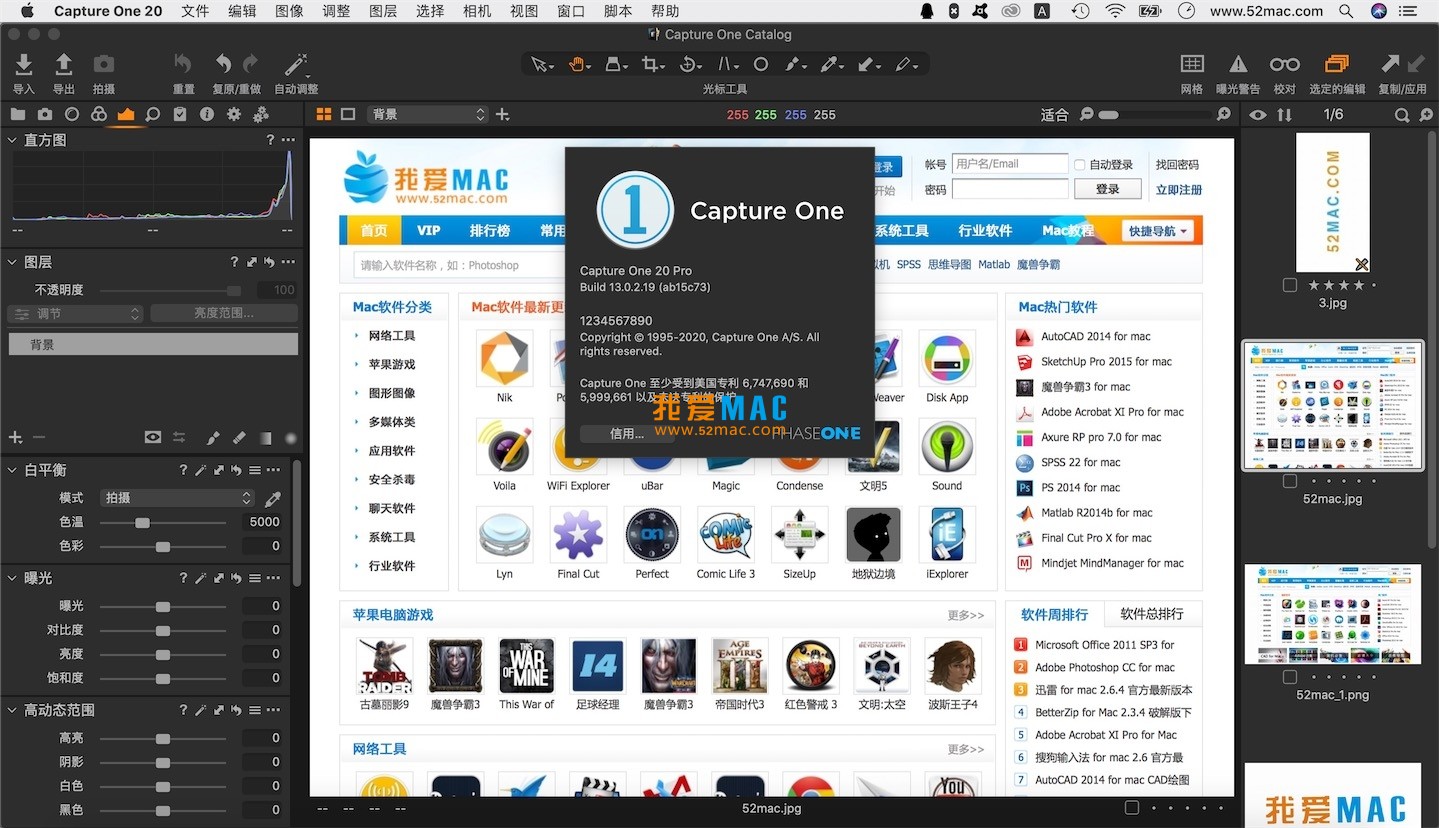Open the Color three-circles tool tab
This screenshot has width=1439, height=828.
pos(98,114)
